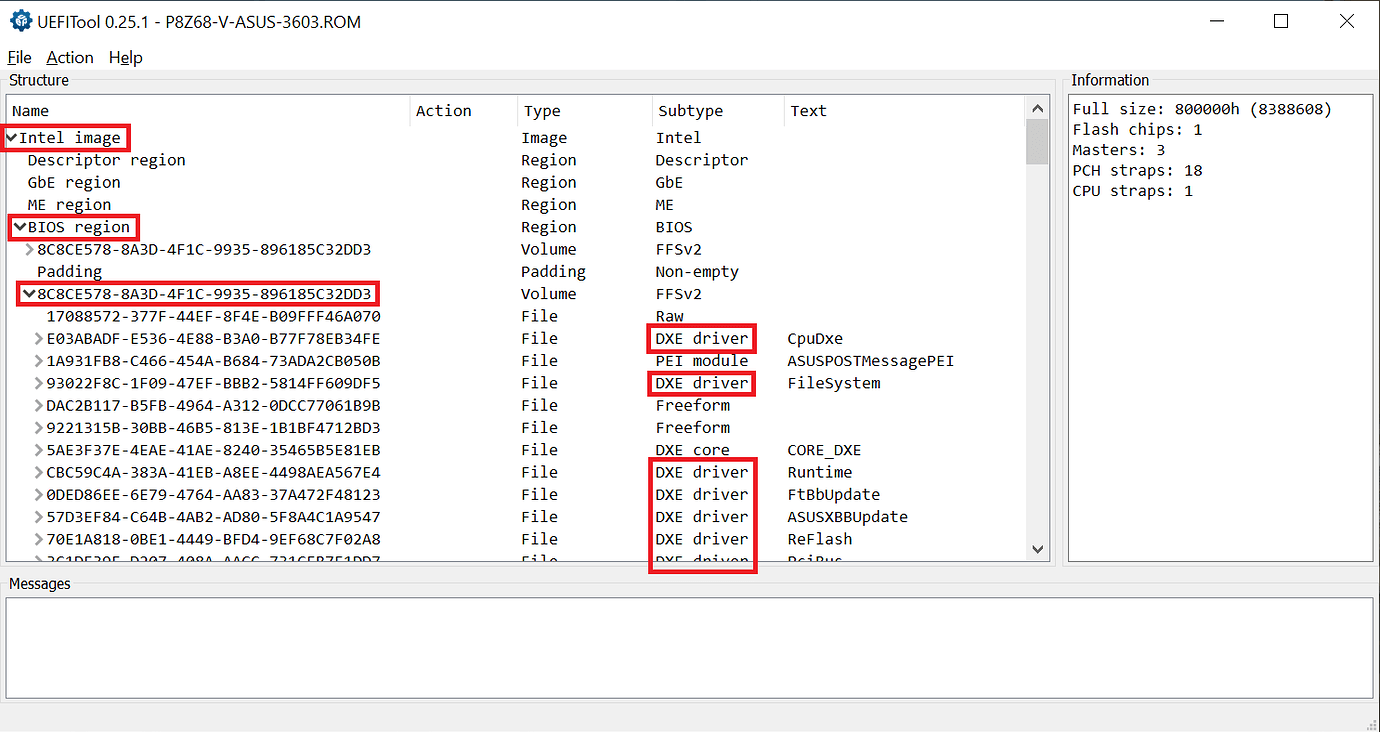Screen dimensions: 1380x732
Task: Open the File menu
Action: [x=19, y=57]
